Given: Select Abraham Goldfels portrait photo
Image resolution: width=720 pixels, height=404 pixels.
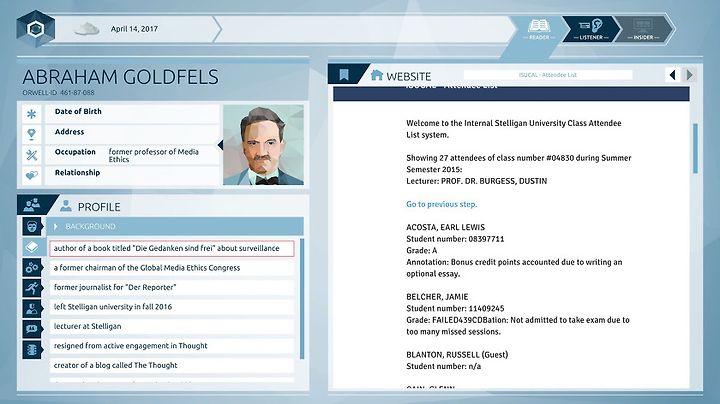Looking at the screenshot, I should (x=263, y=145).
